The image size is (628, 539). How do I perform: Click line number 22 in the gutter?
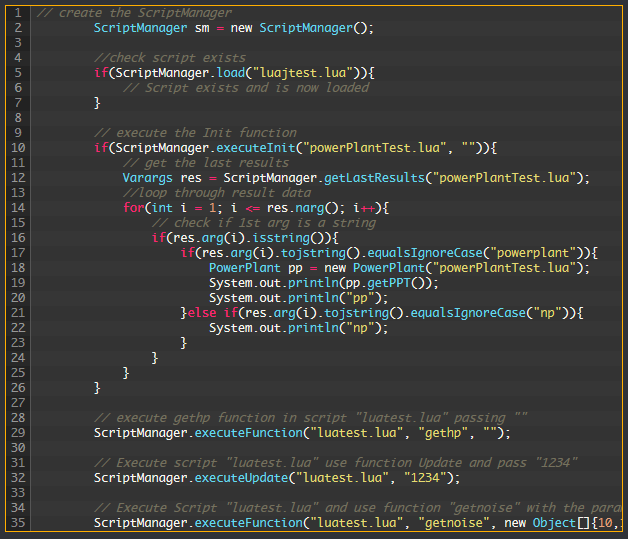tap(18, 328)
